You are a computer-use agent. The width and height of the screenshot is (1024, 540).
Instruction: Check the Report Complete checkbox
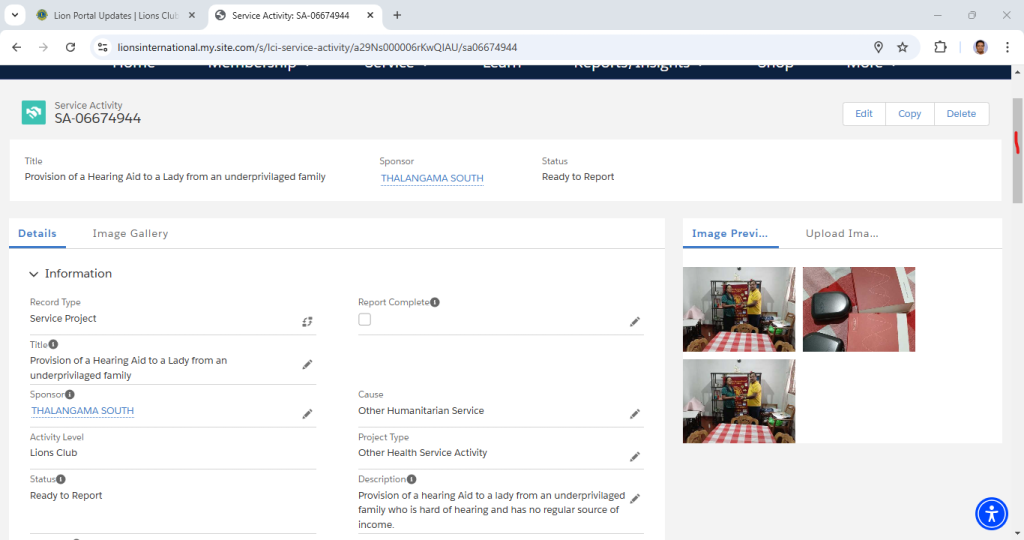[x=364, y=319]
